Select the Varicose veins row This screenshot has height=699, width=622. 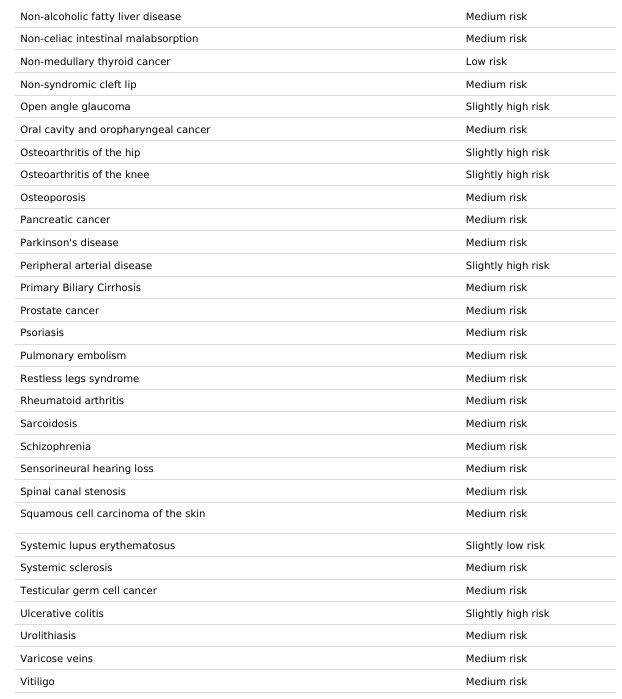315,658
